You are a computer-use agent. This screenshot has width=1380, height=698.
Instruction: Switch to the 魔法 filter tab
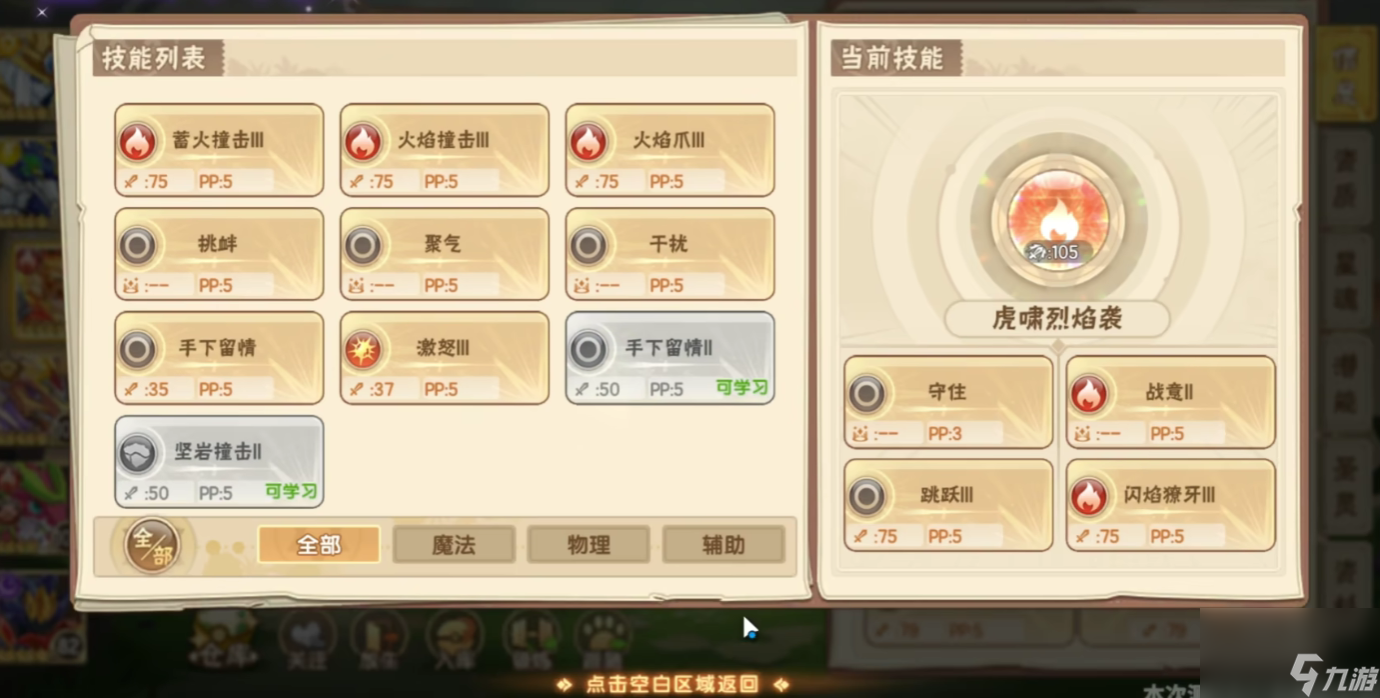tap(454, 545)
